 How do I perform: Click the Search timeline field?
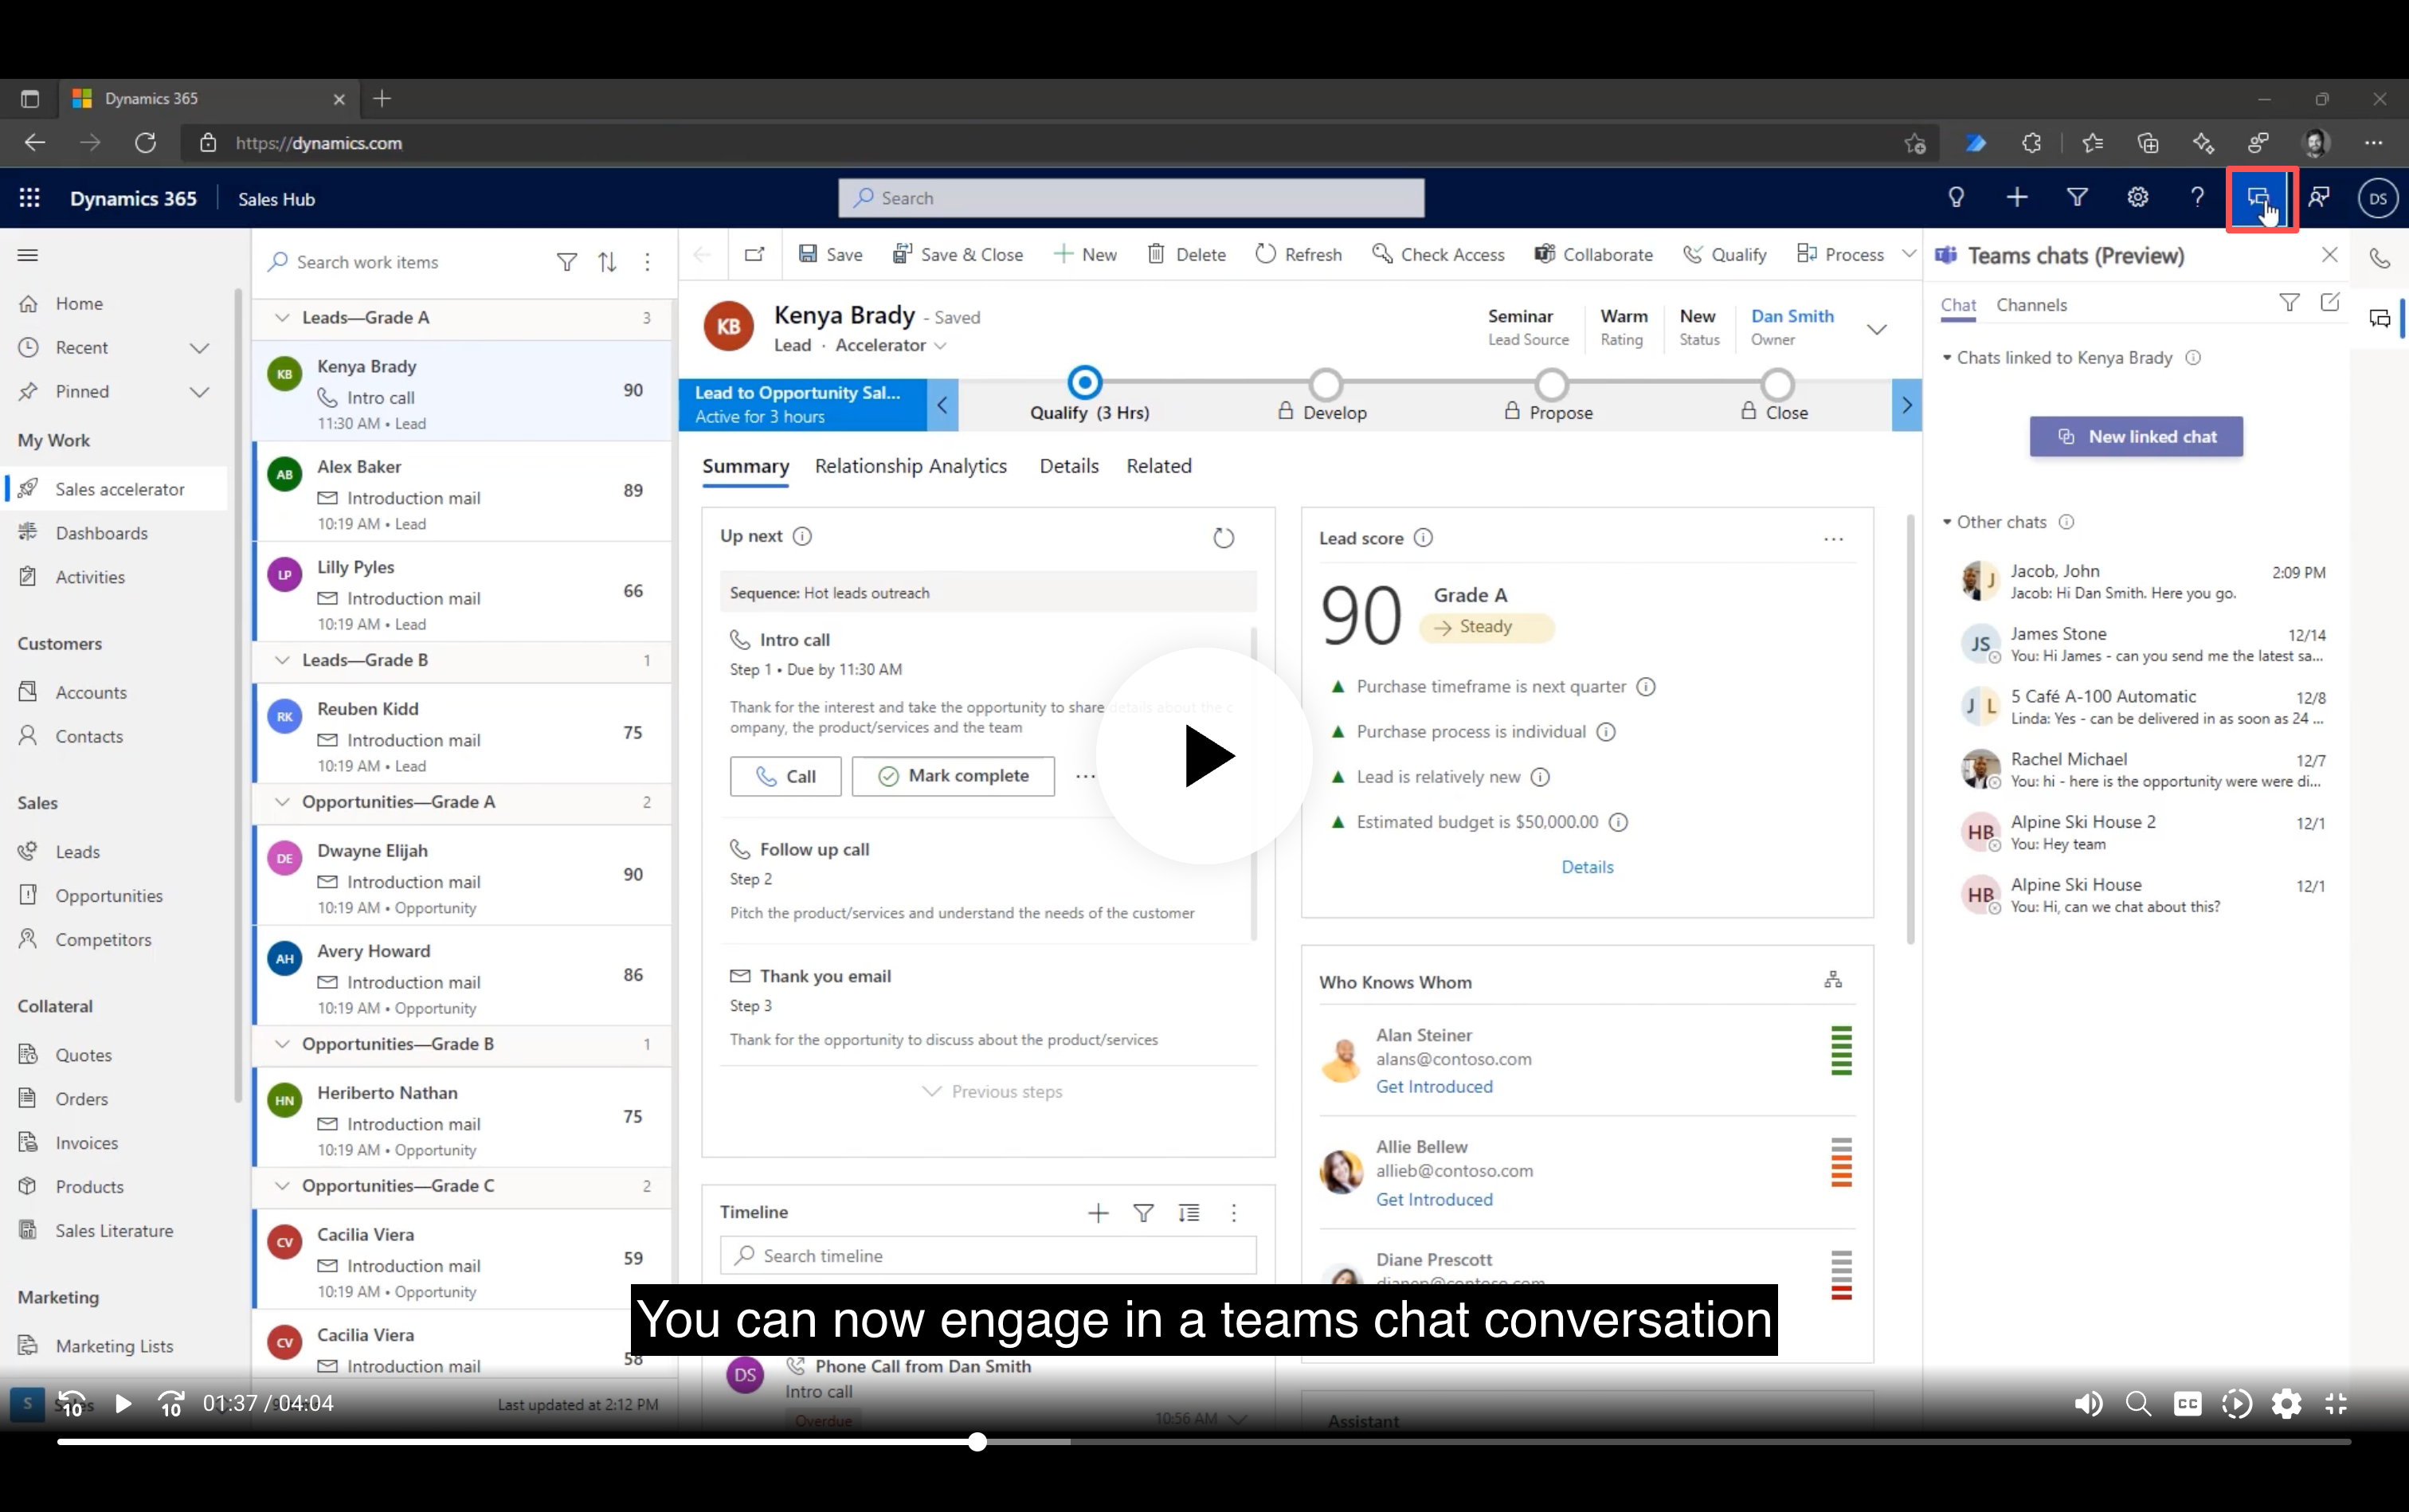click(988, 1256)
